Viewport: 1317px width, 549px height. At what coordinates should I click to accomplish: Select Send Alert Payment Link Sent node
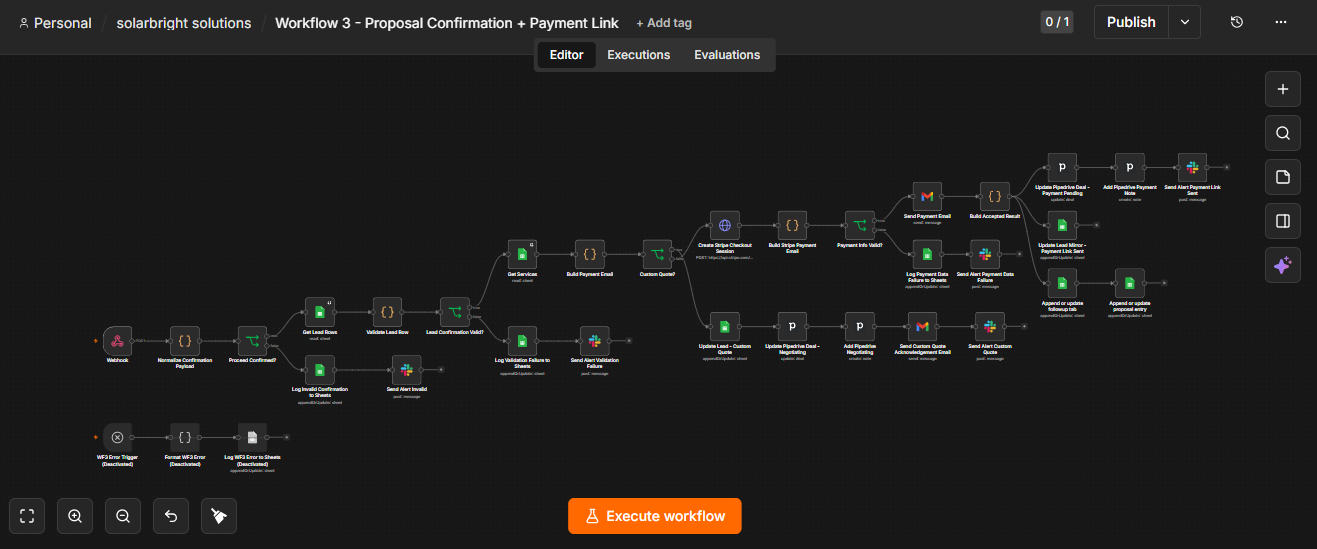point(1192,167)
